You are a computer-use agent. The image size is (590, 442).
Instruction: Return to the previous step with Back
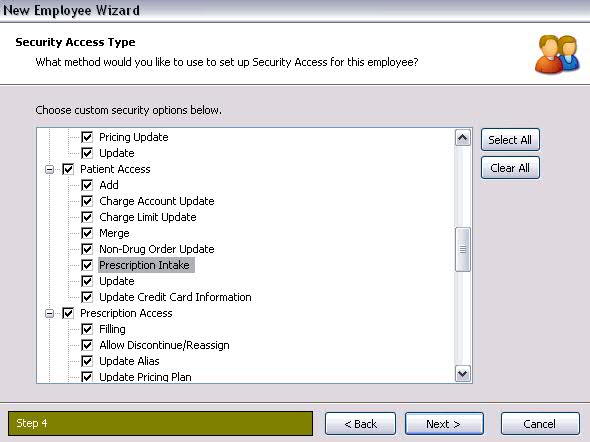pyautogui.click(x=360, y=424)
